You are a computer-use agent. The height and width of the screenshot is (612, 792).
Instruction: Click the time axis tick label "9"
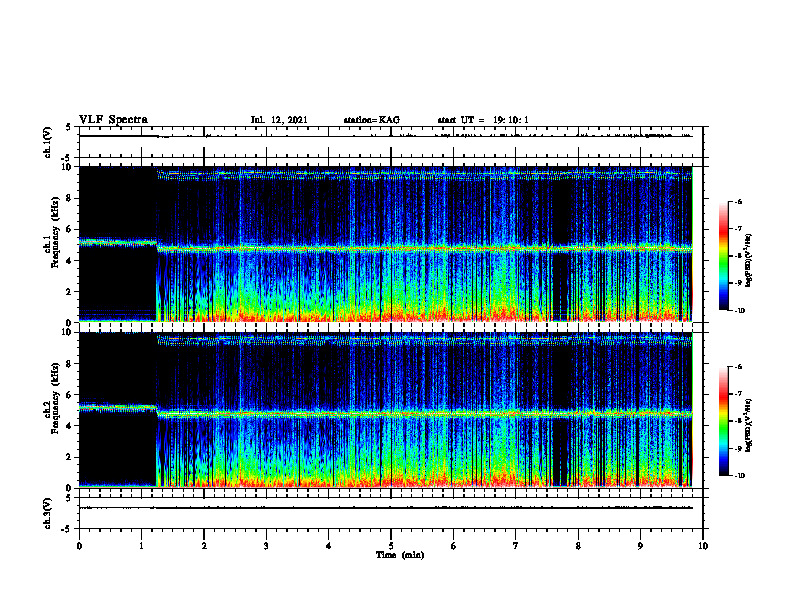pyautogui.click(x=640, y=546)
